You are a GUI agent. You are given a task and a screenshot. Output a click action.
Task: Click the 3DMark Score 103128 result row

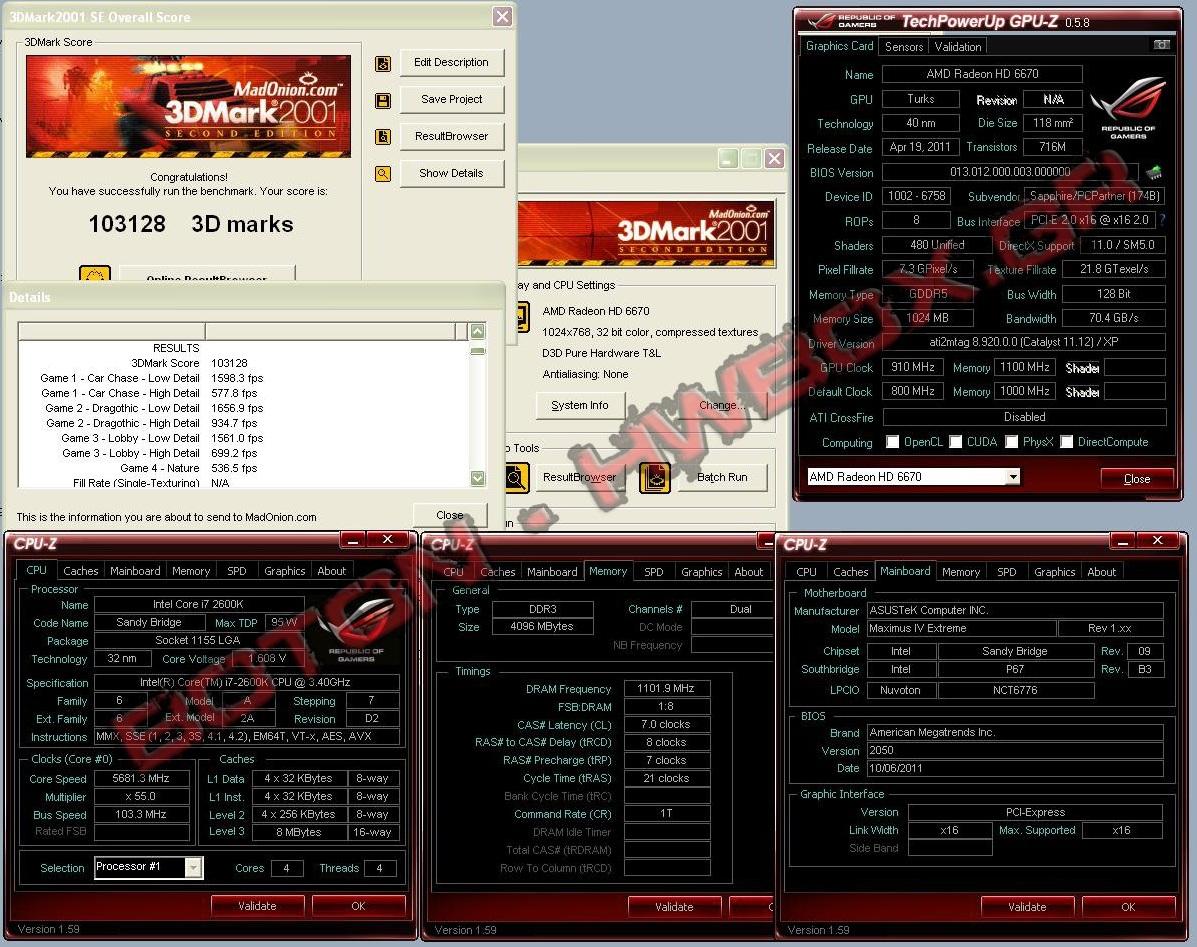click(x=244, y=363)
